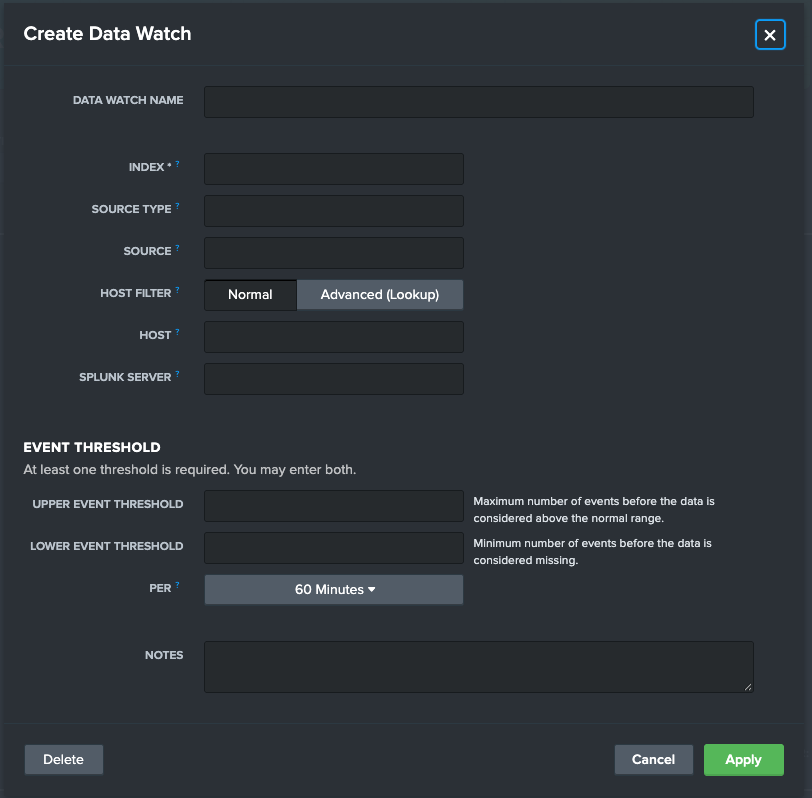This screenshot has height=798, width=812.
Task: Show the help hint beside HOST FILTER
Action: 177,289
